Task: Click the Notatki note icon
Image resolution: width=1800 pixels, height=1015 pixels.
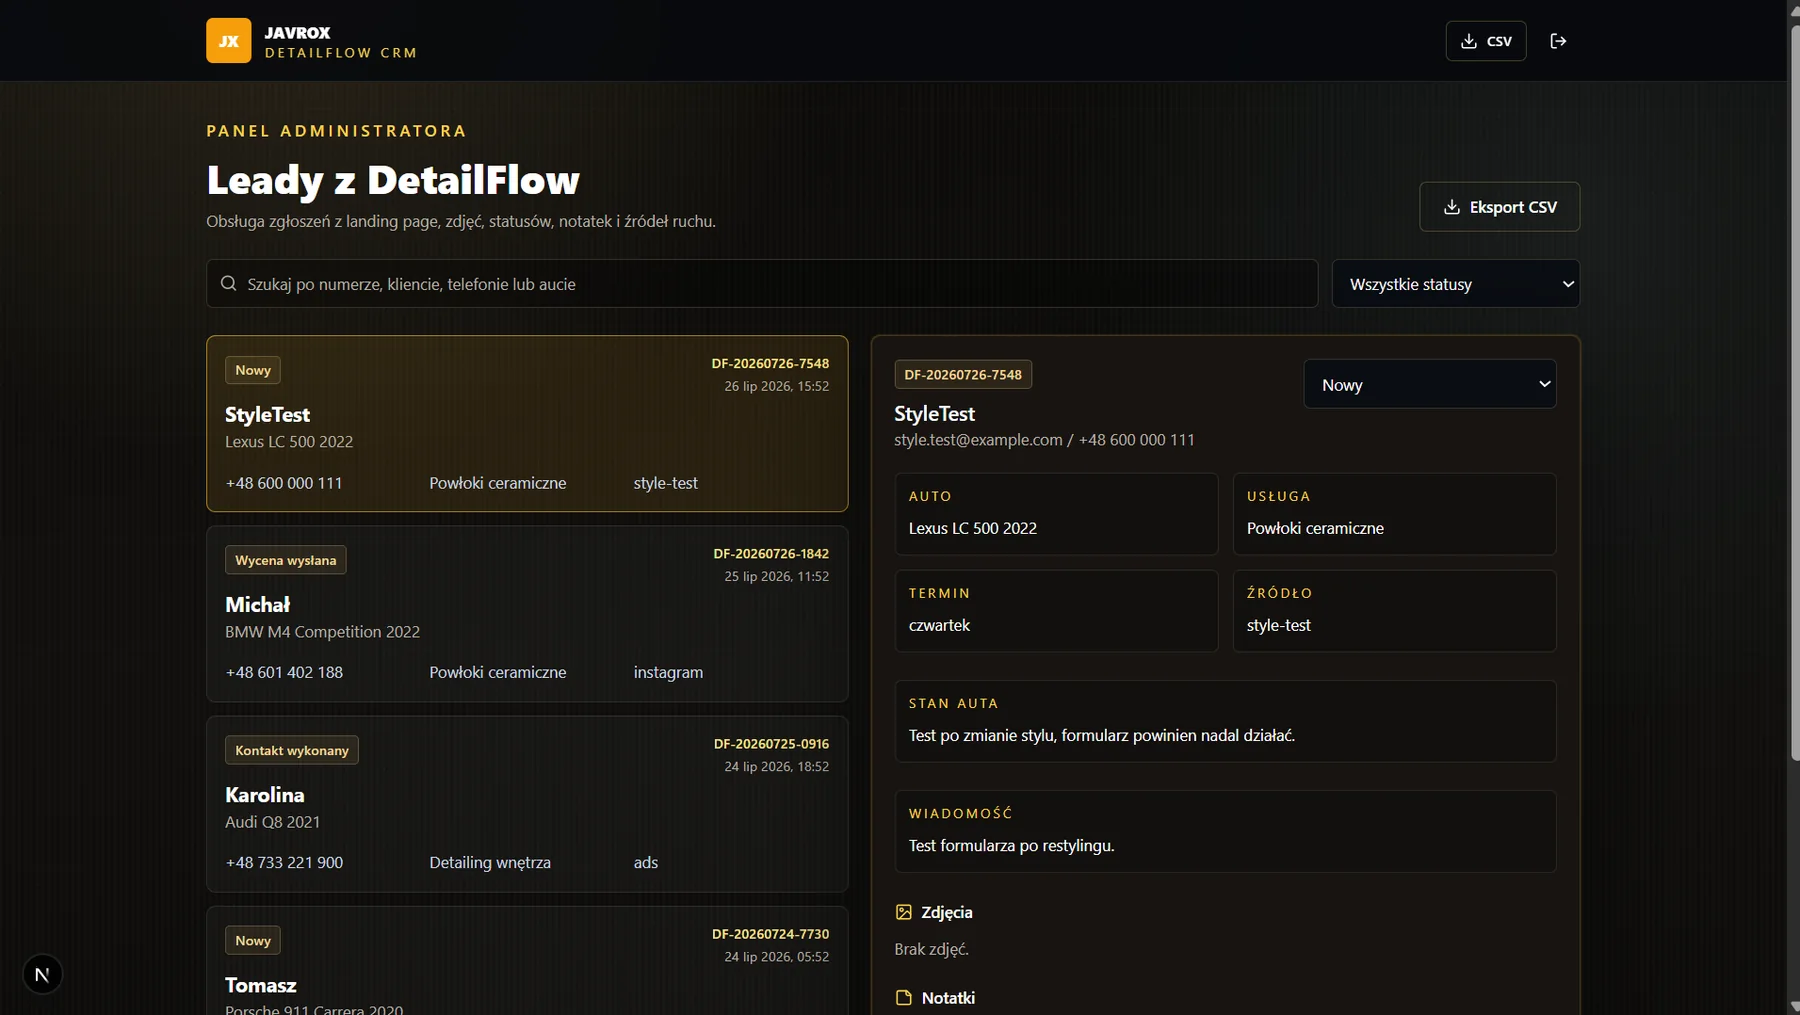Action: pos(903,998)
